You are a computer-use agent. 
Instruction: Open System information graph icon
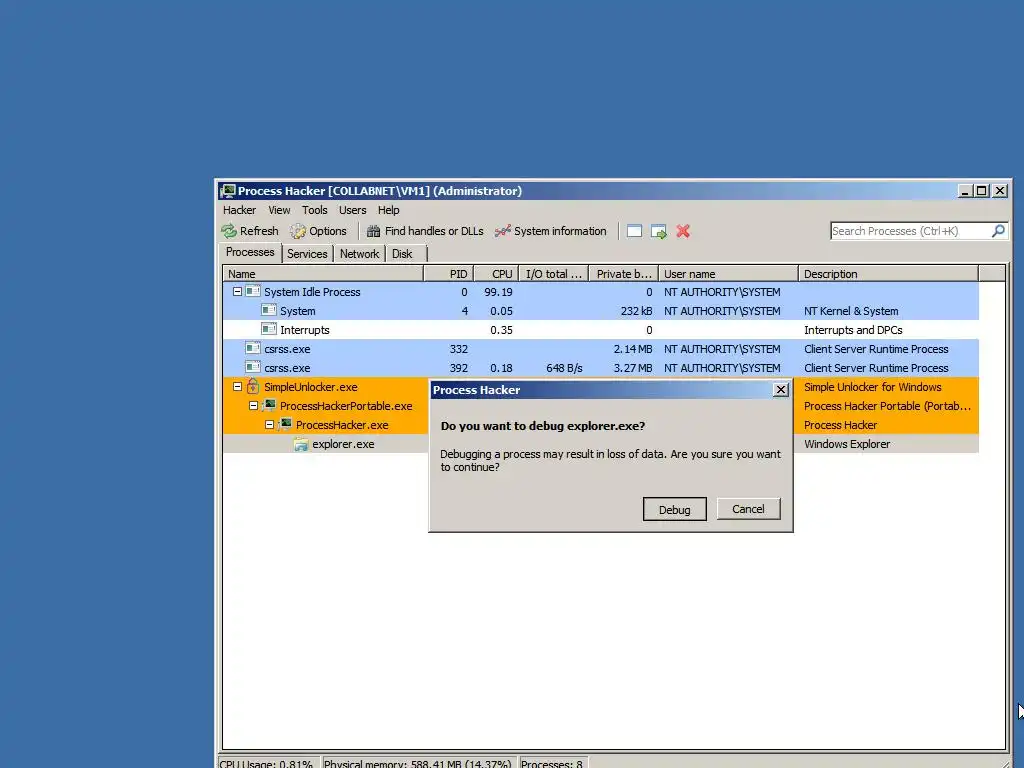[502, 231]
